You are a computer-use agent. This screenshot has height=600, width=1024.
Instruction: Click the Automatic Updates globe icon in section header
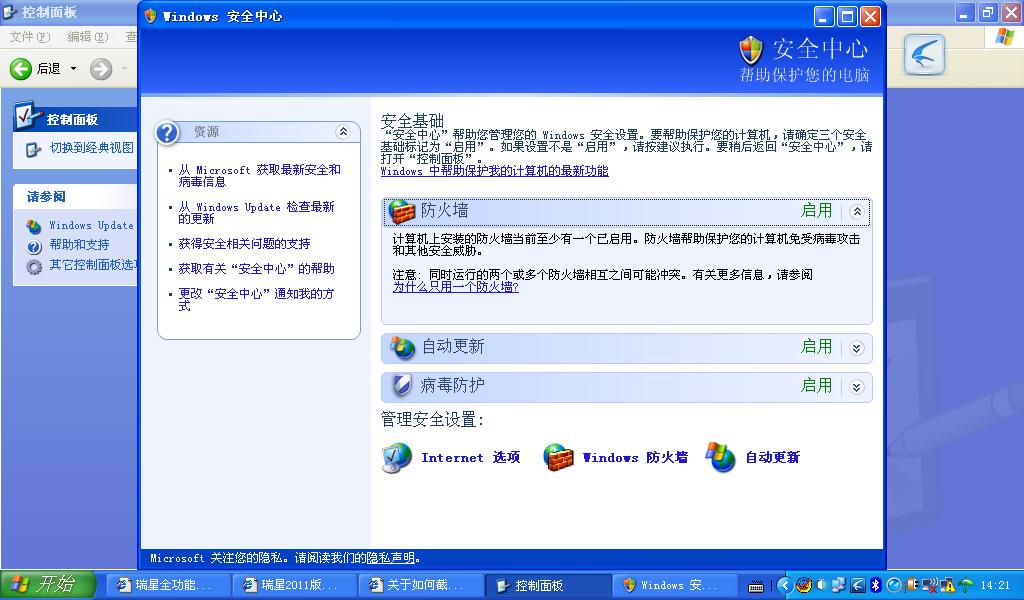click(x=402, y=347)
